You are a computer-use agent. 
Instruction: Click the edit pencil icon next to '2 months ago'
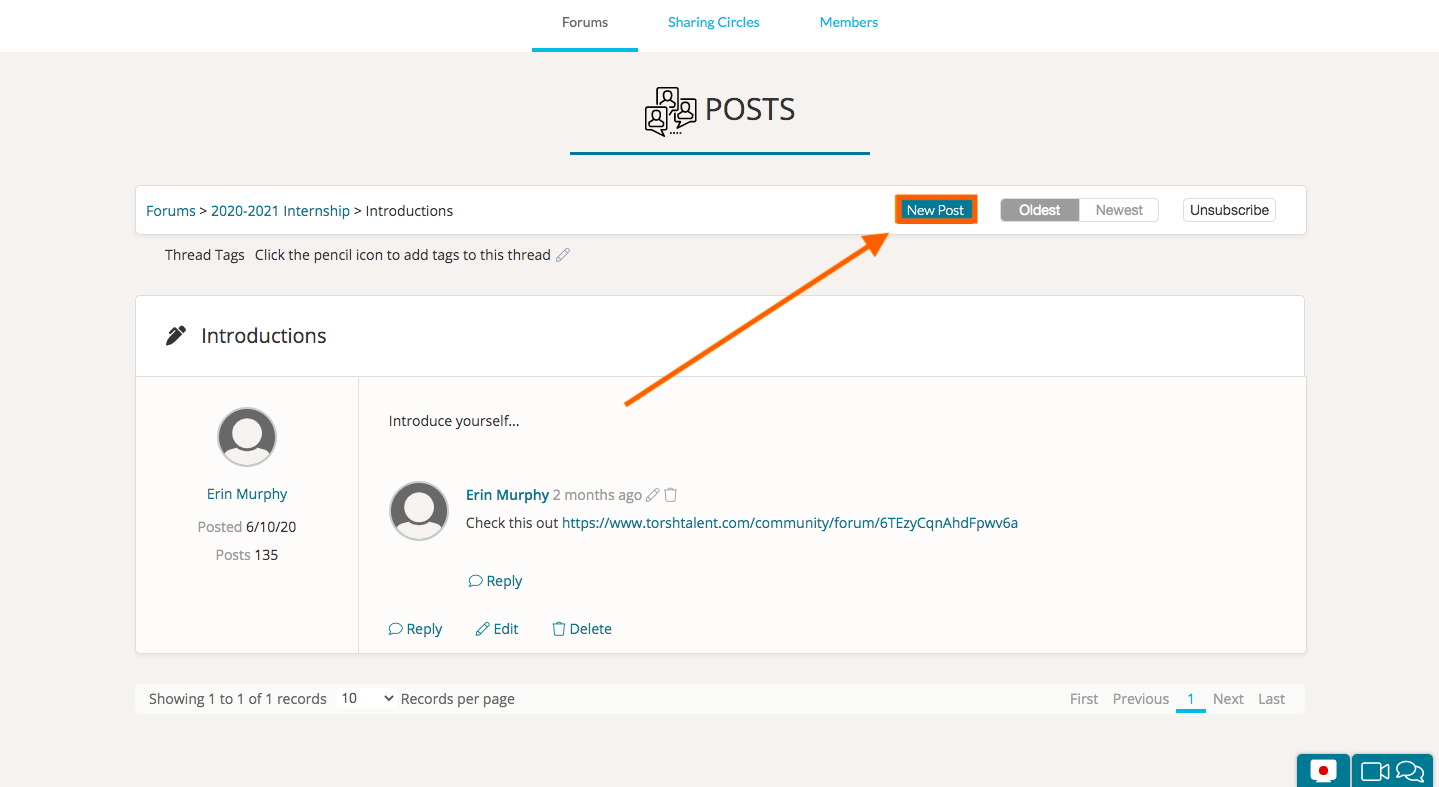(x=653, y=495)
